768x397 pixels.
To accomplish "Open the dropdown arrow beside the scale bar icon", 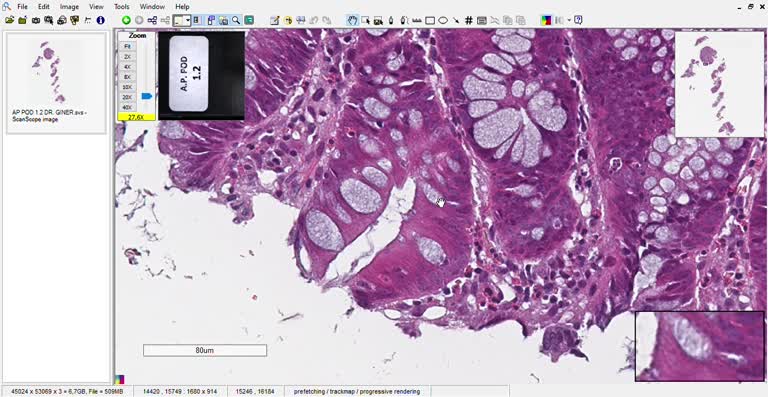I will click(x=188, y=20).
